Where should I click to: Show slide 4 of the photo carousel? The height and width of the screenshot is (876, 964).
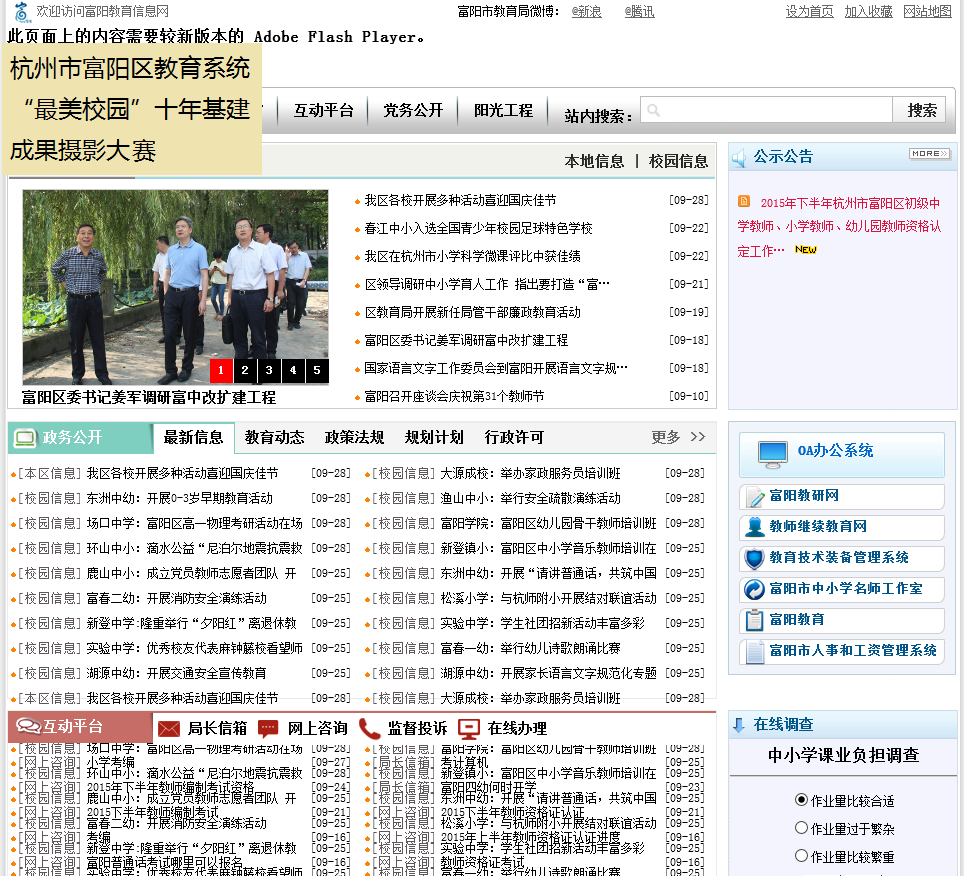click(293, 371)
